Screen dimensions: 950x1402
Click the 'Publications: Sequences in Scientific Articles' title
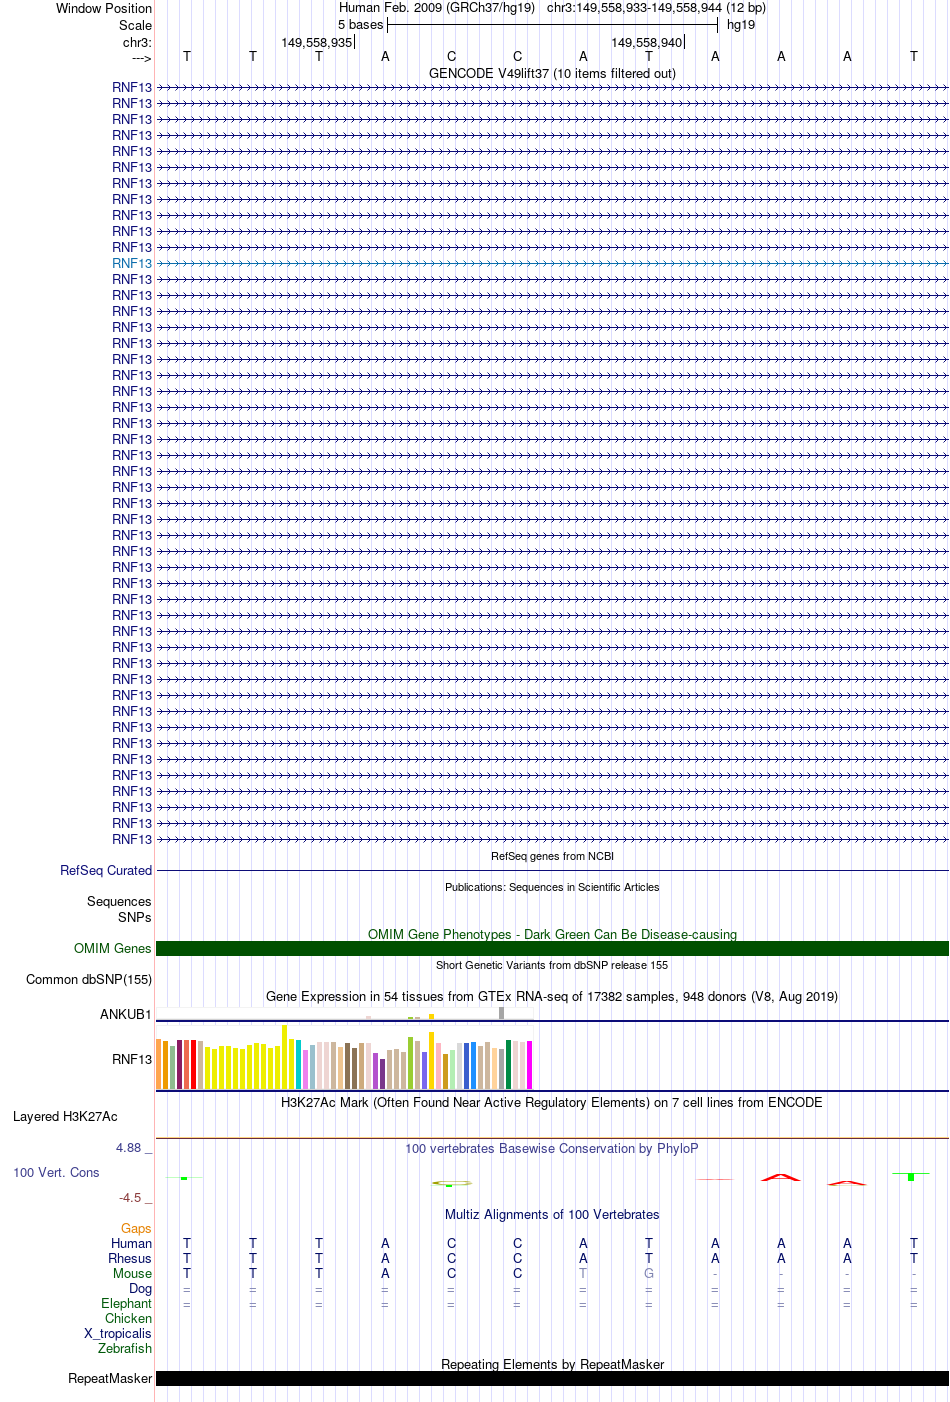pyautogui.click(x=552, y=888)
